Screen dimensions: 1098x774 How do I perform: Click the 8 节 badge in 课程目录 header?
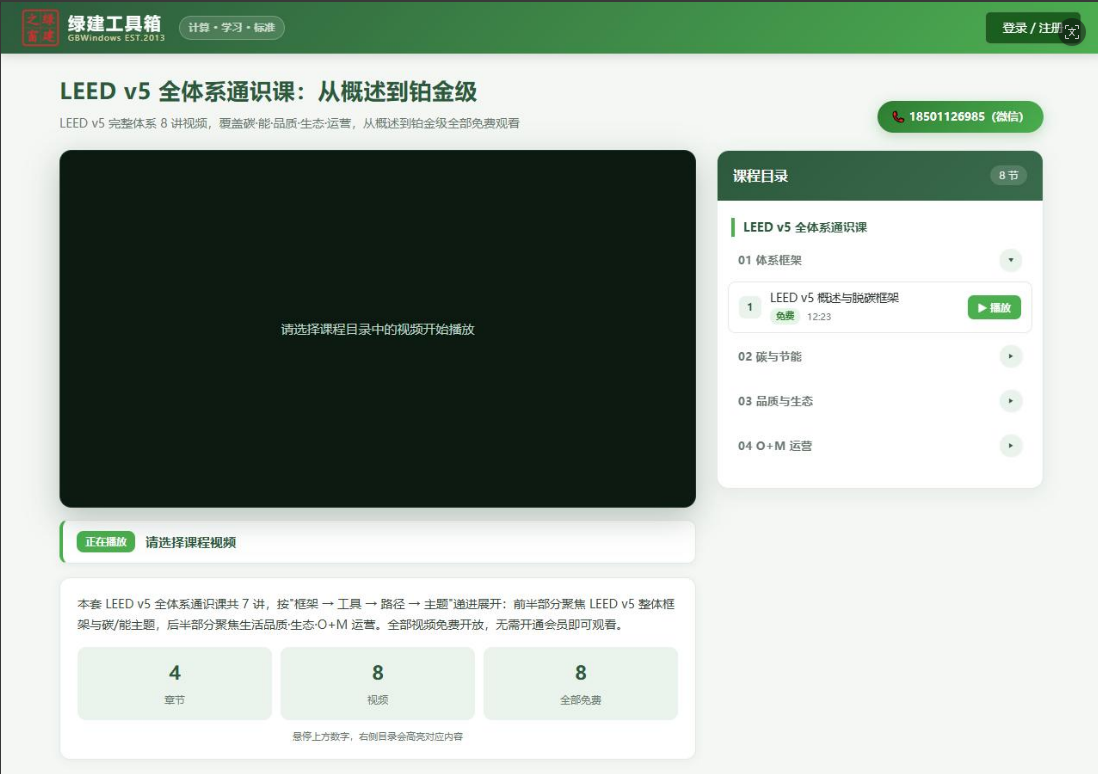click(1008, 175)
